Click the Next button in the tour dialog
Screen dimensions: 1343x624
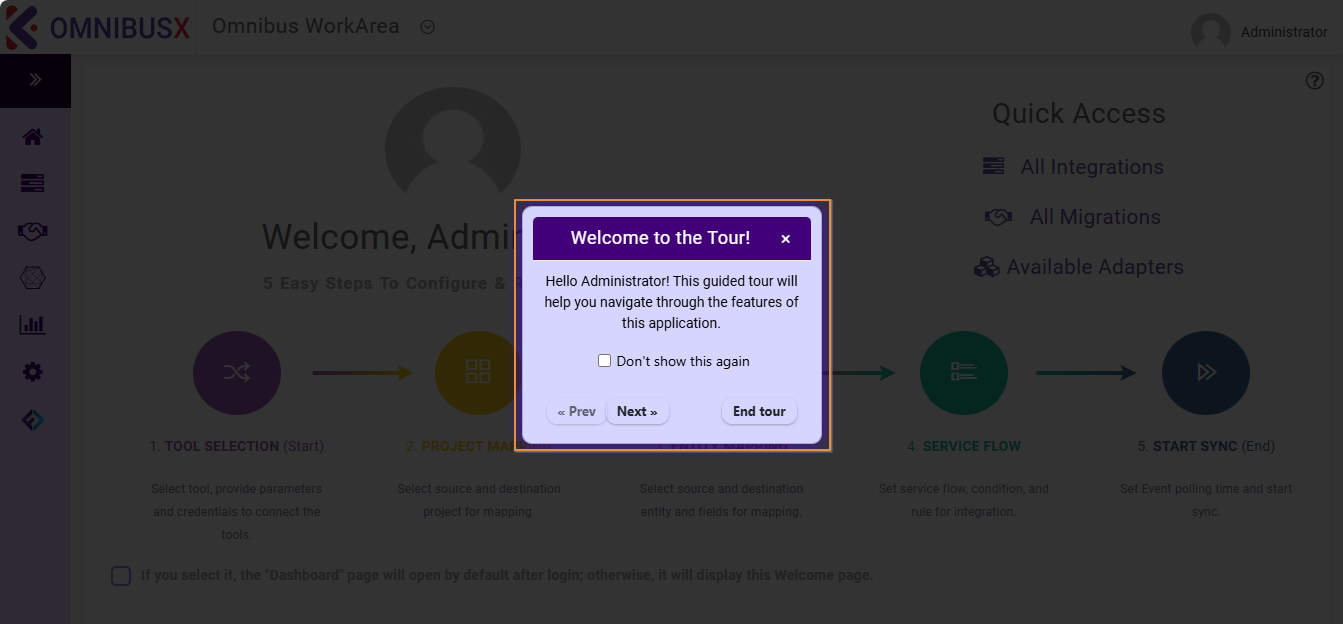(x=637, y=411)
